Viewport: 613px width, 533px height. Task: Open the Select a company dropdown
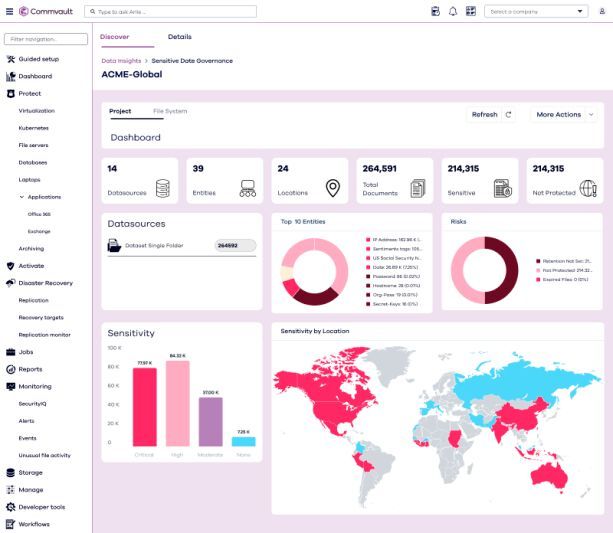536,11
